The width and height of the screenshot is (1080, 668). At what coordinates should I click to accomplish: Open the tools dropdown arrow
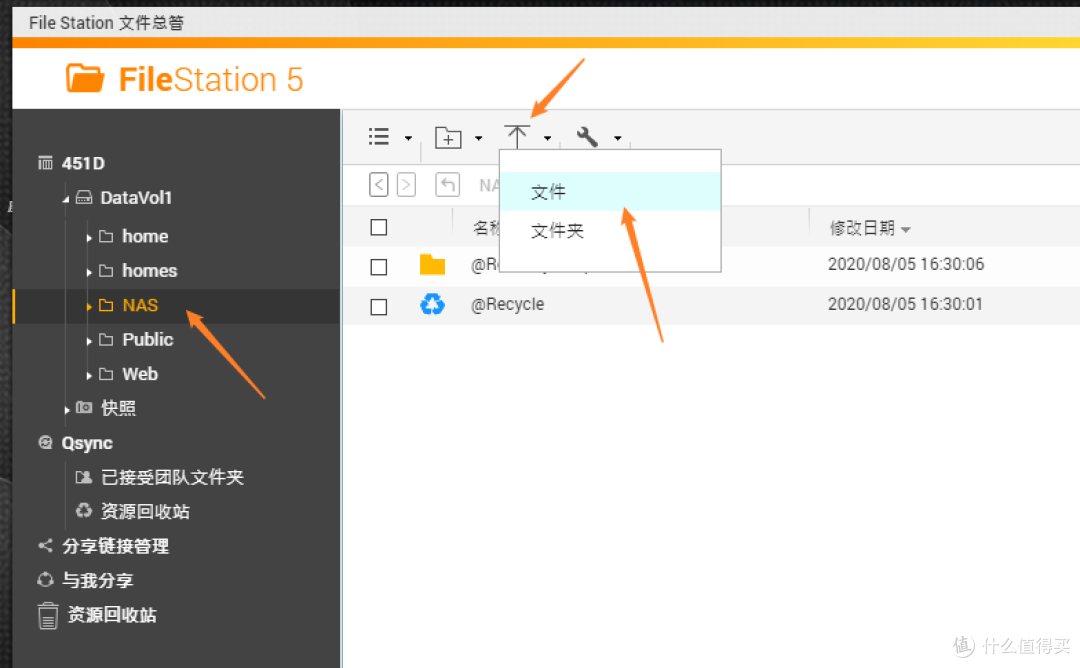(x=618, y=138)
